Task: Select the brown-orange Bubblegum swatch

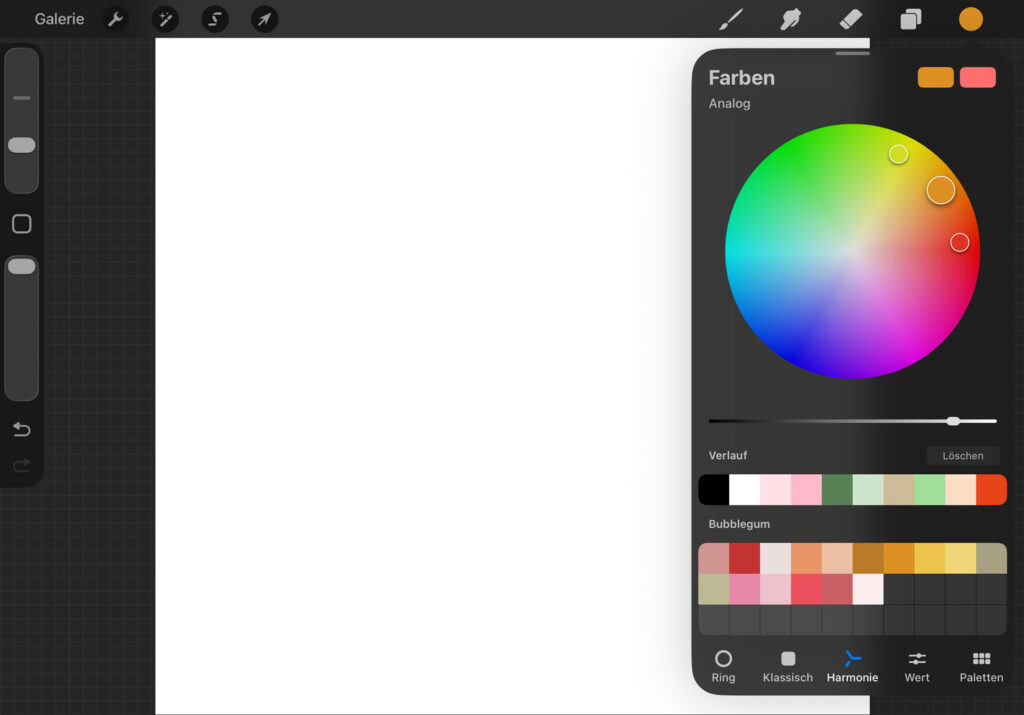Action: pos(869,558)
